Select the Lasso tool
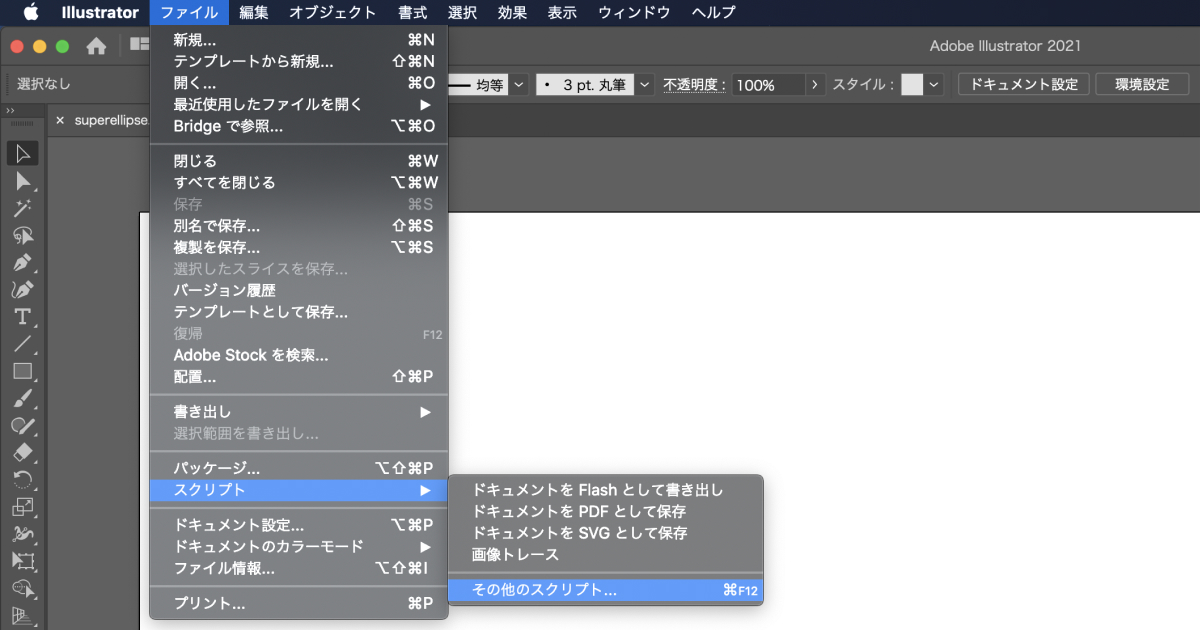The height and width of the screenshot is (630, 1200). (x=23, y=235)
